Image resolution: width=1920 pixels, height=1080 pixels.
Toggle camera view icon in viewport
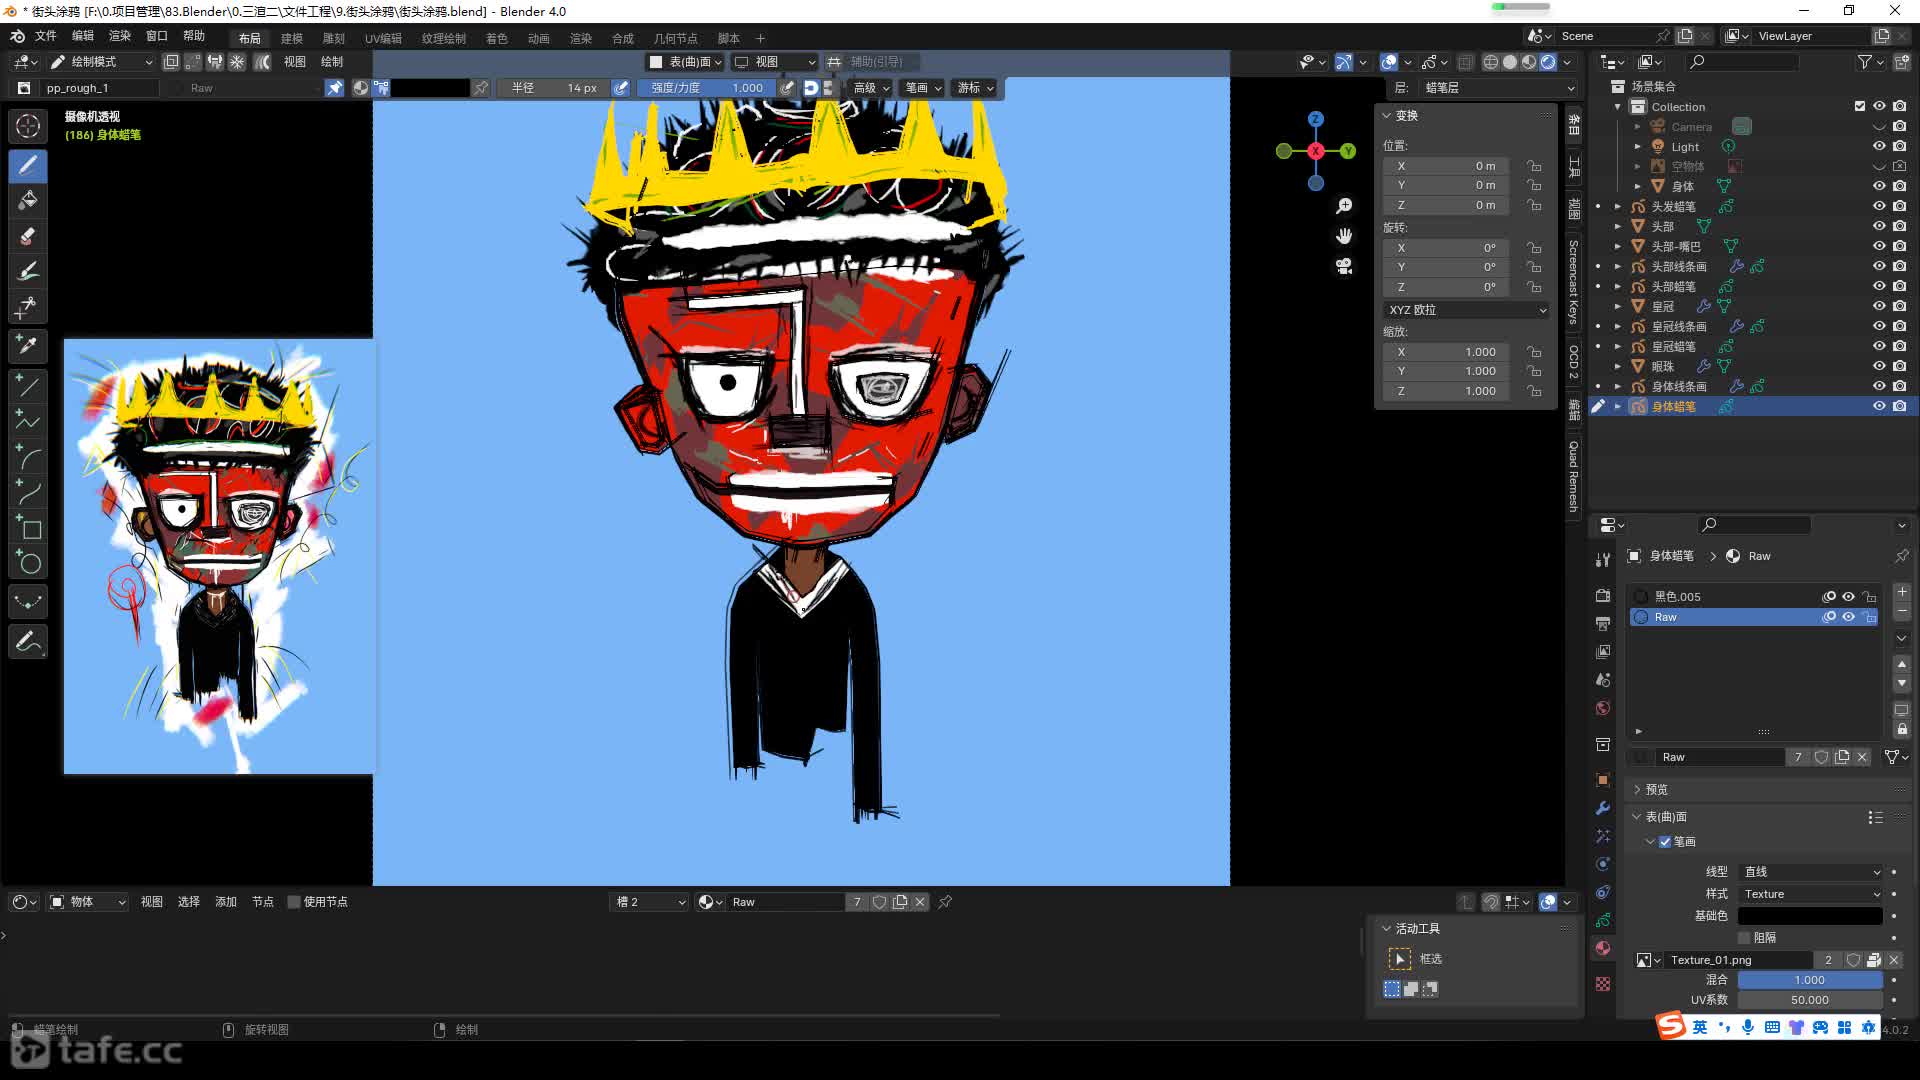click(1344, 266)
